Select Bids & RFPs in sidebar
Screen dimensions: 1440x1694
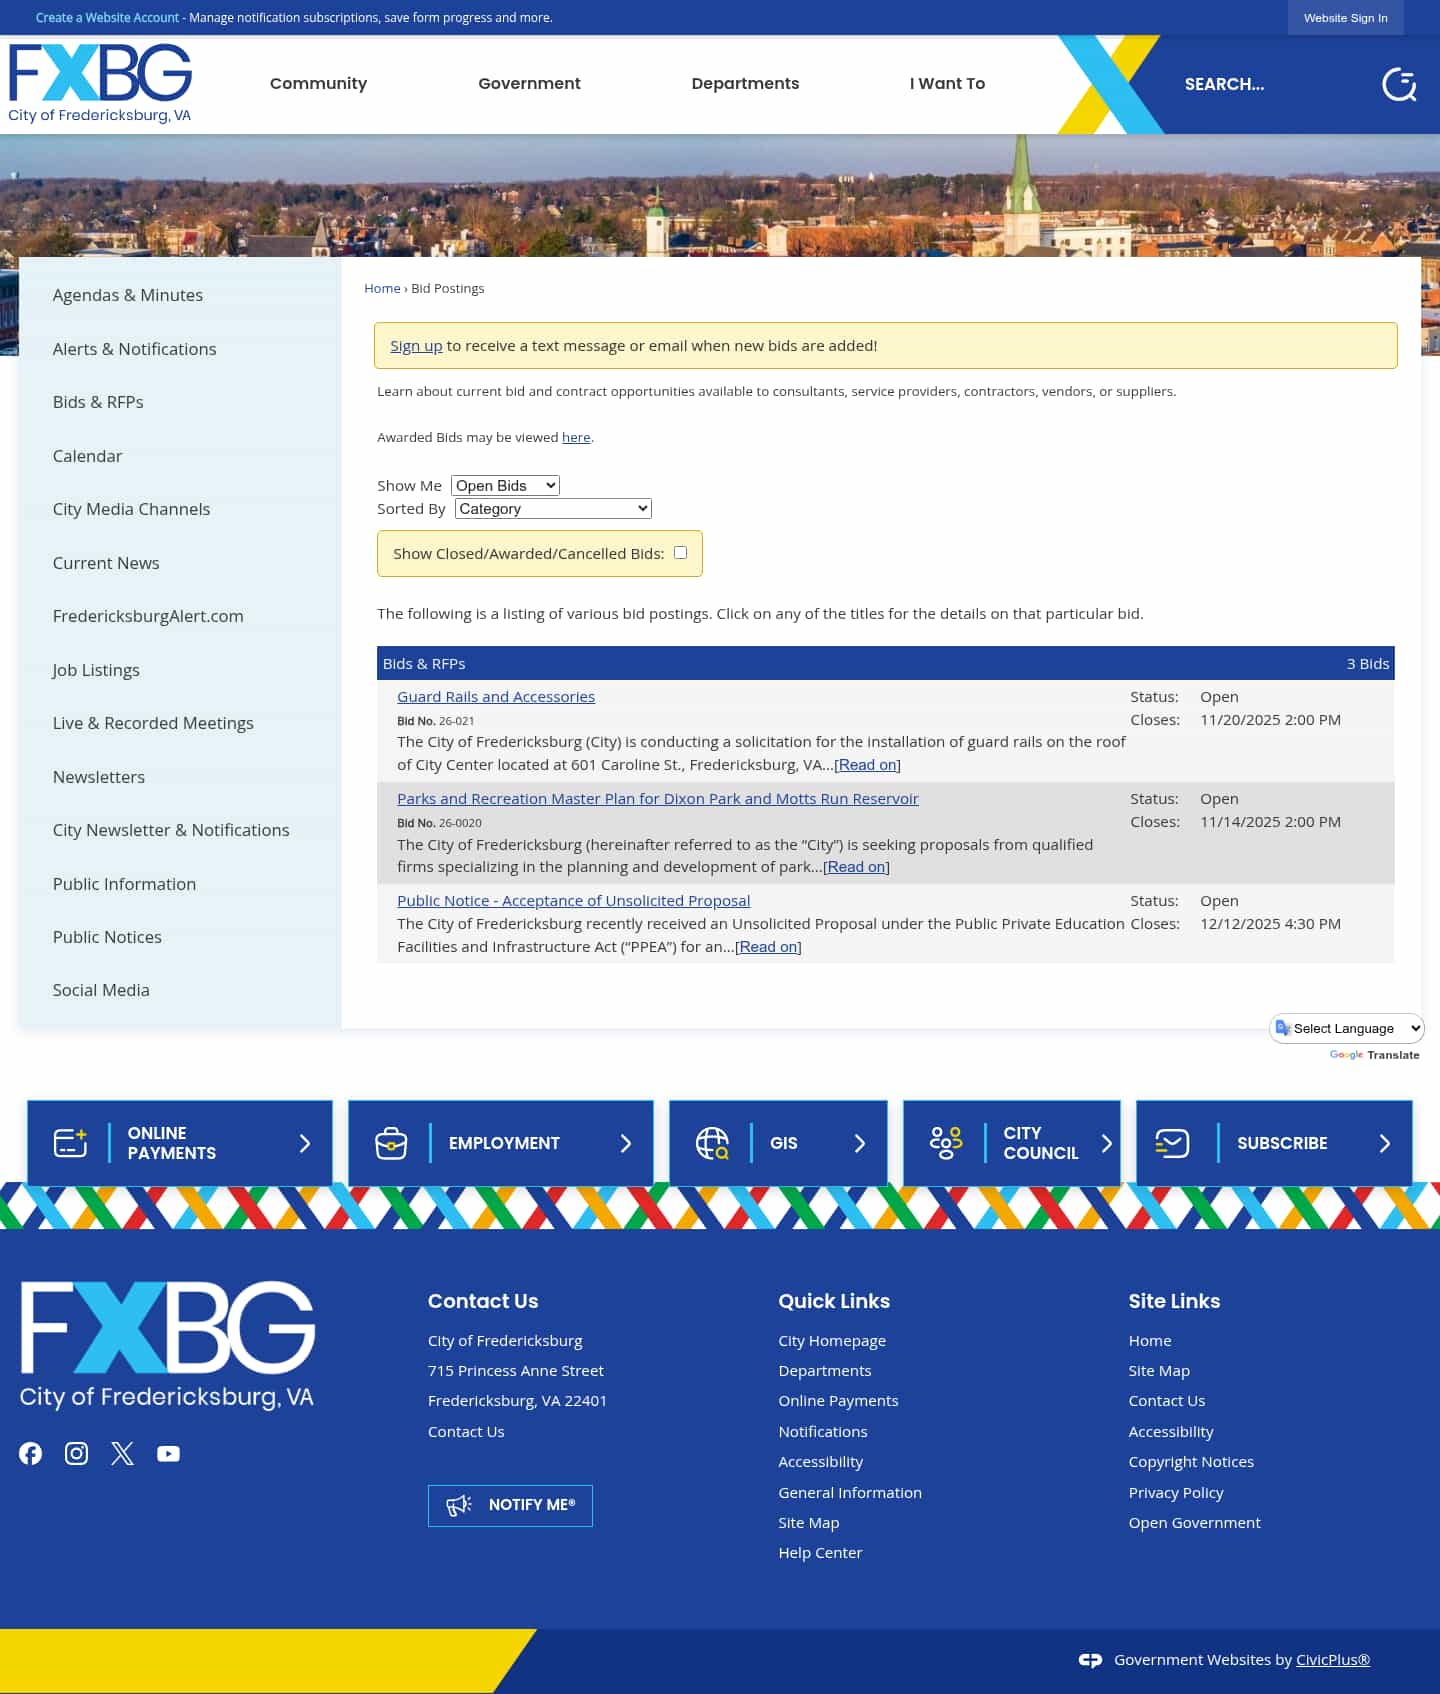pos(98,402)
